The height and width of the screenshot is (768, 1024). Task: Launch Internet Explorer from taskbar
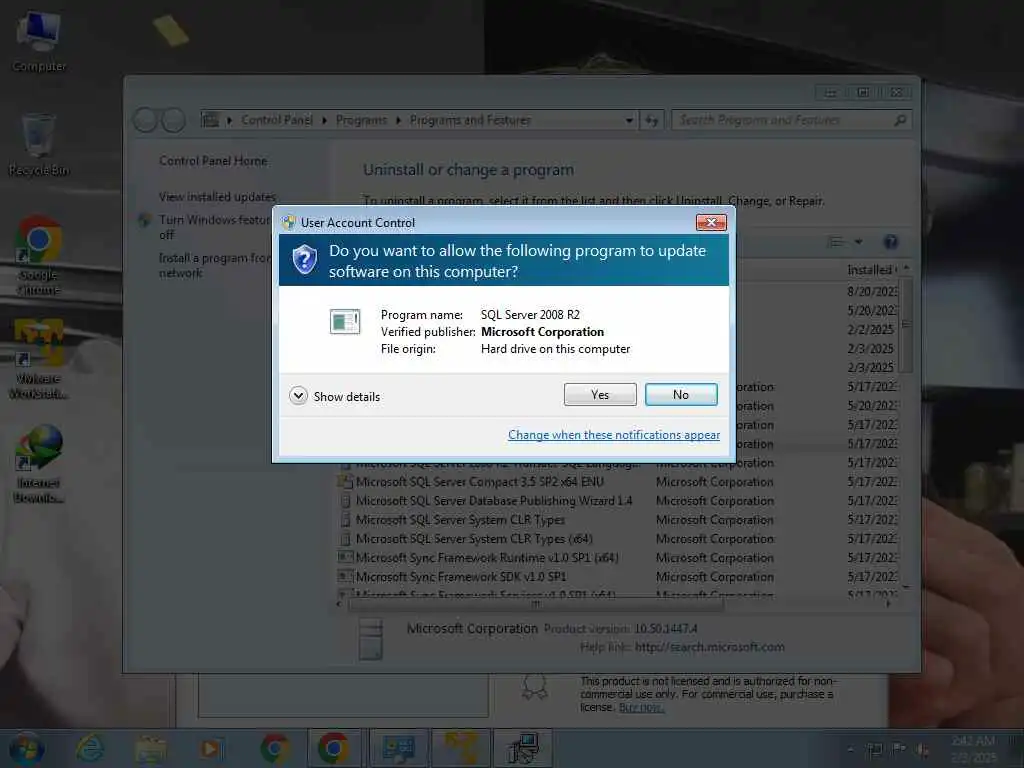(90, 748)
